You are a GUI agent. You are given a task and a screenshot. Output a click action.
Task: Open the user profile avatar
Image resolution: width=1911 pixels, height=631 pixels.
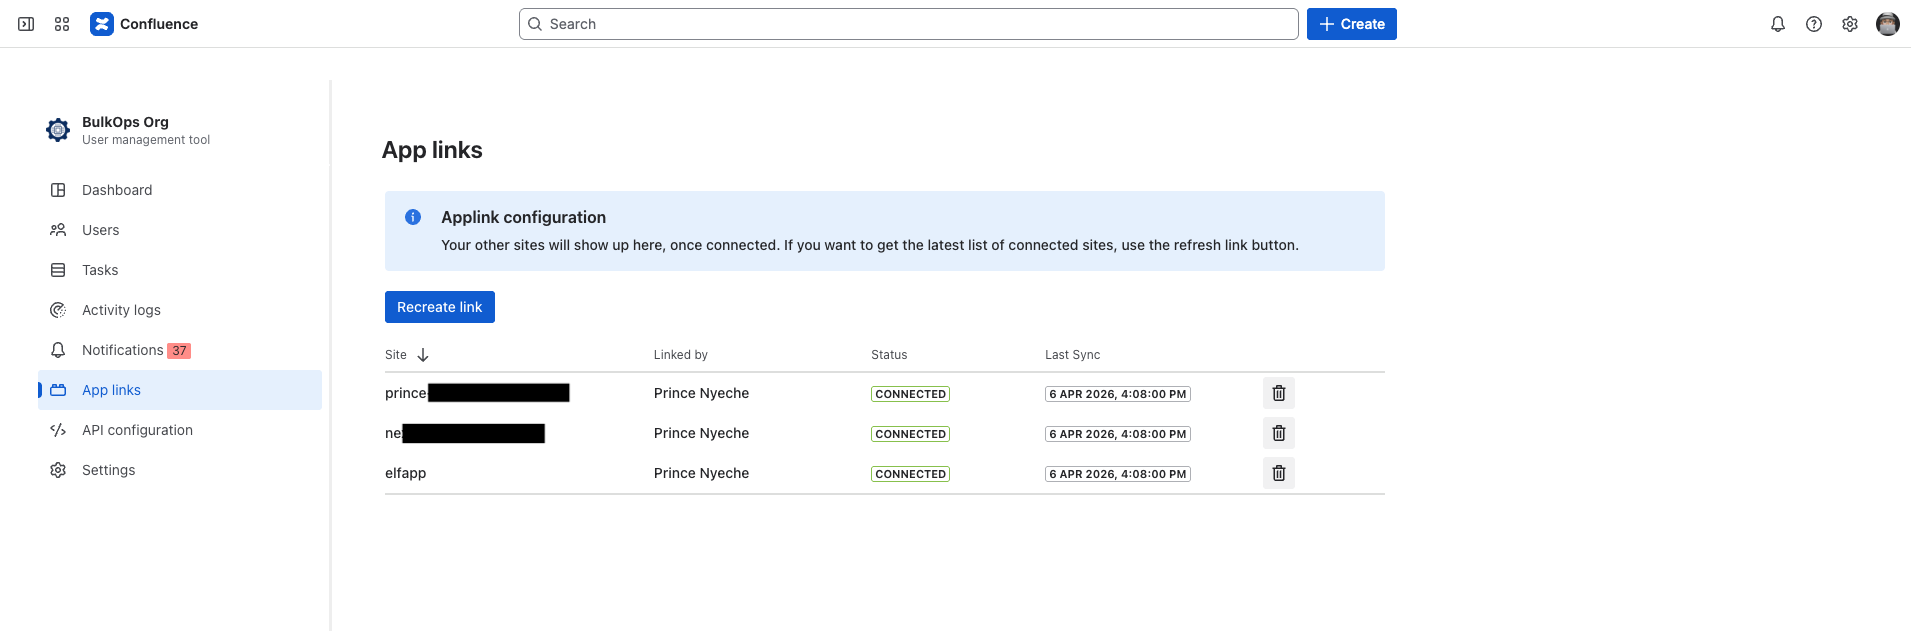tap(1888, 24)
